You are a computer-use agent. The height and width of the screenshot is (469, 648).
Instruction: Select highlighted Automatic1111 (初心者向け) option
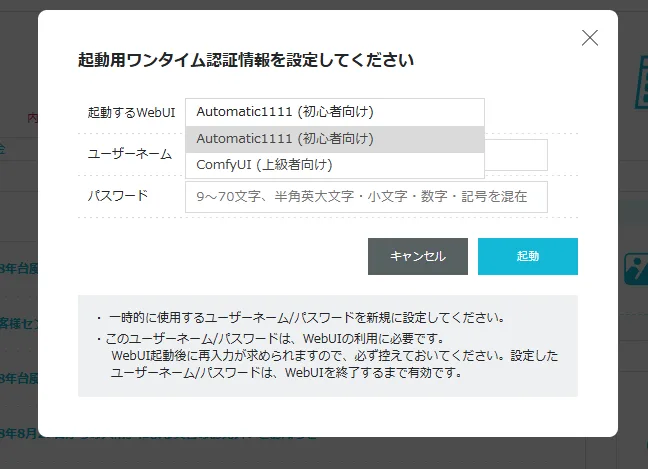(x=335, y=139)
